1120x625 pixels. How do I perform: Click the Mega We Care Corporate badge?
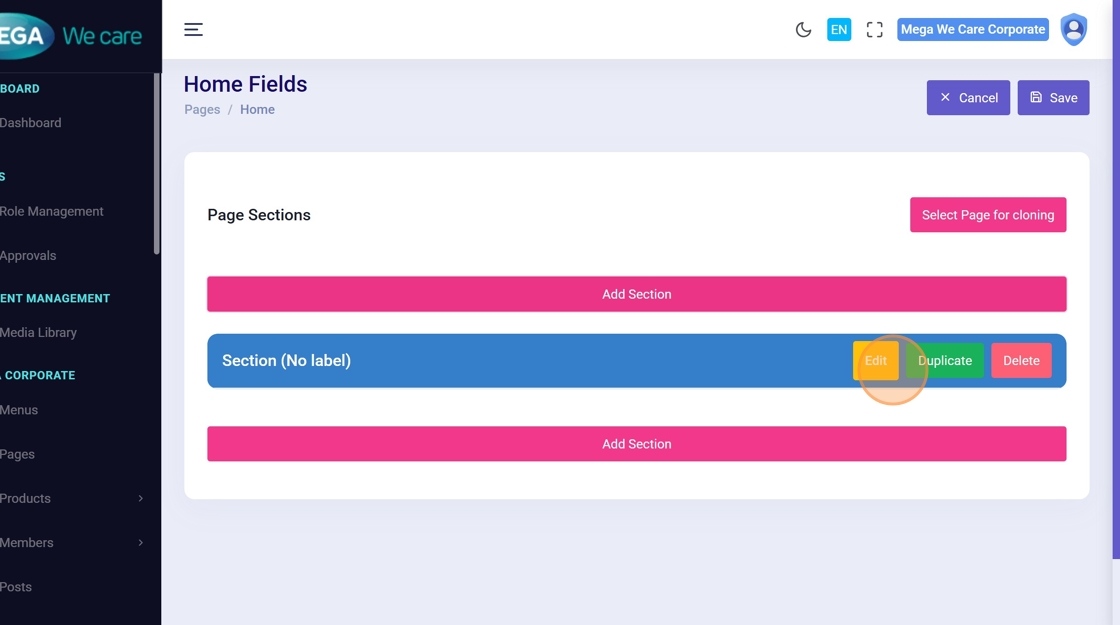tap(972, 30)
